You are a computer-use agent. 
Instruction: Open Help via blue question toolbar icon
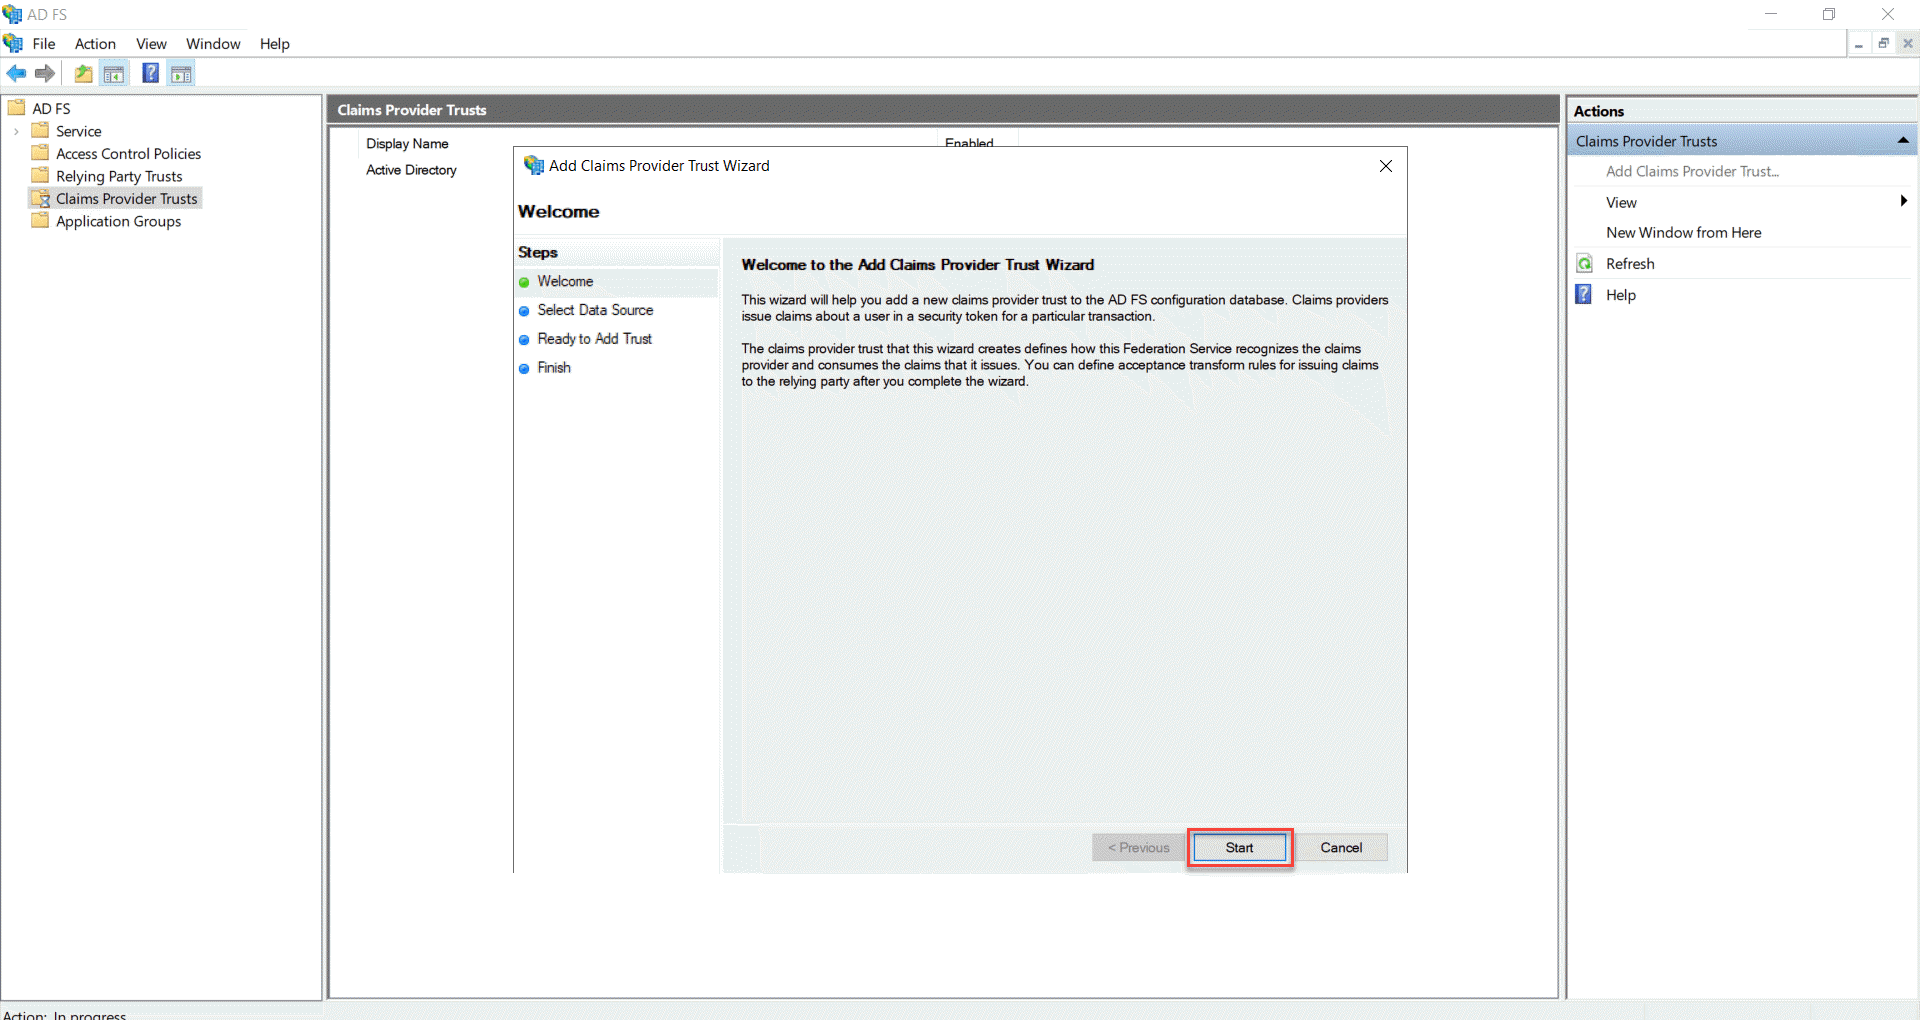[150, 73]
